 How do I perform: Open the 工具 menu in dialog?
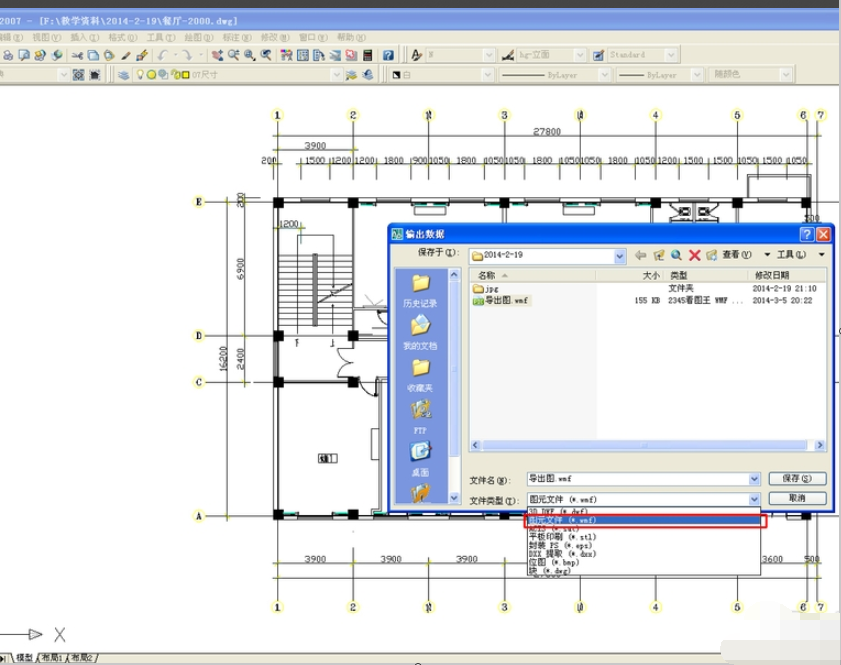coord(792,255)
